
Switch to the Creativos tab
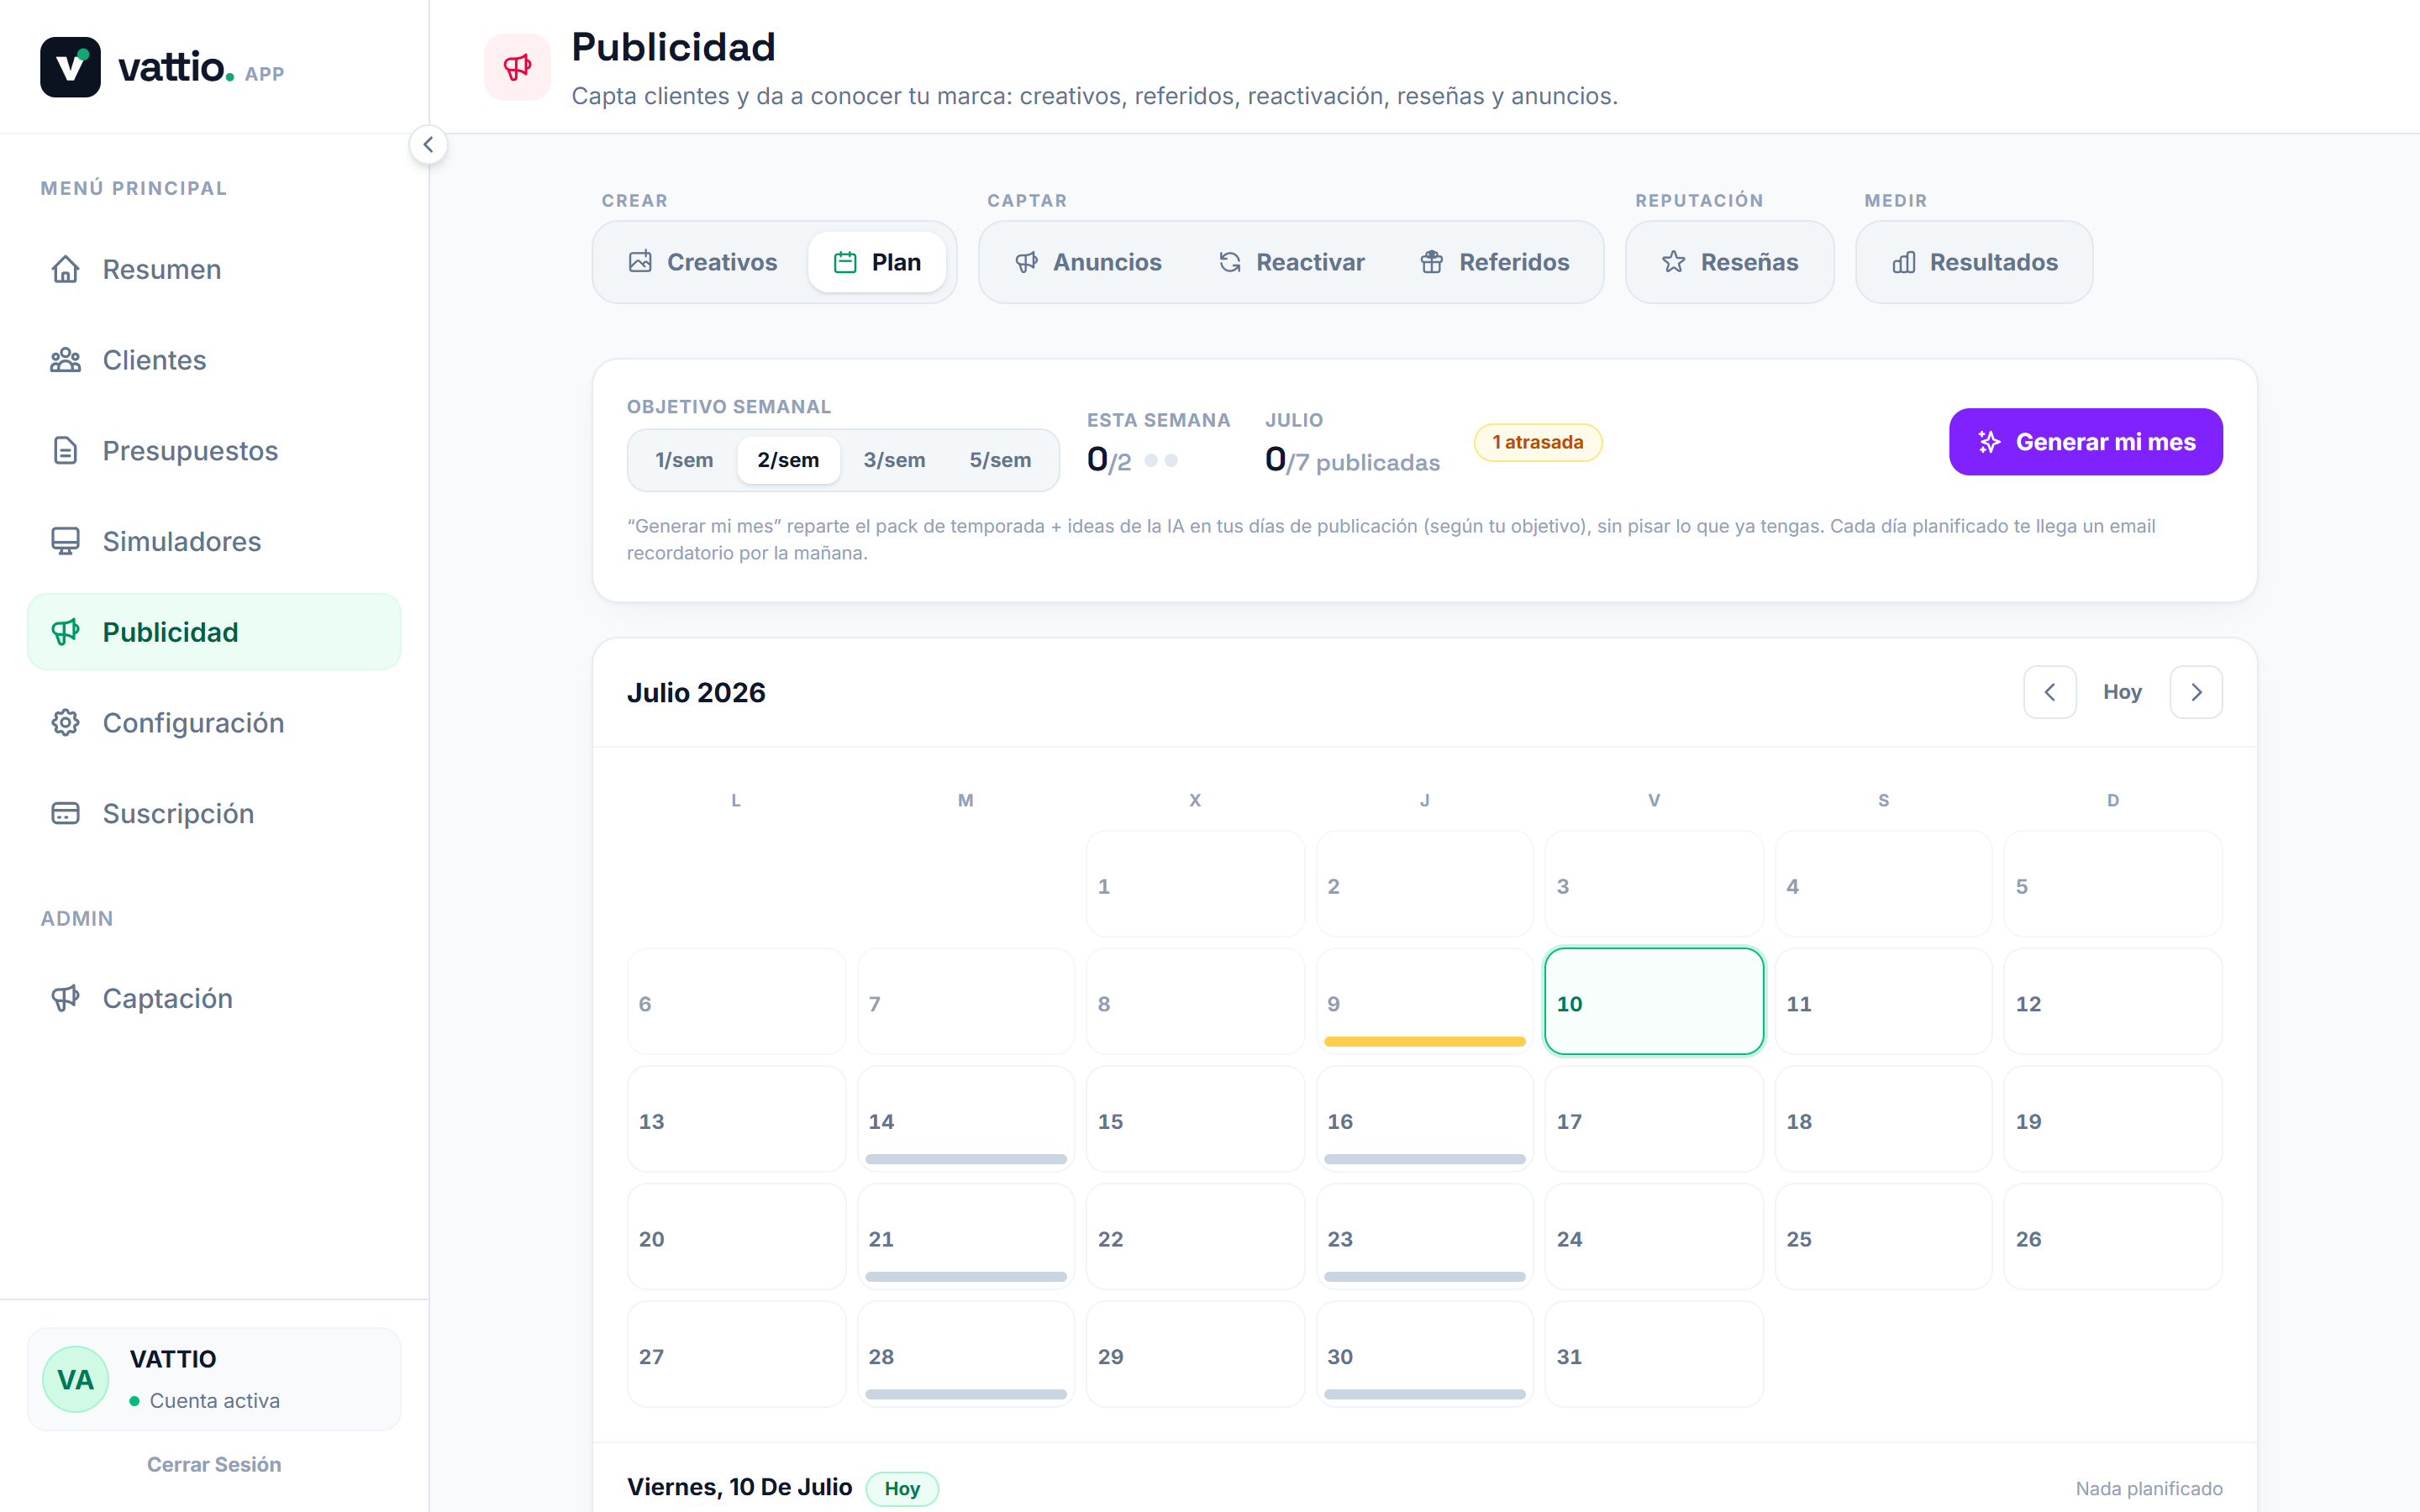point(703,262)
